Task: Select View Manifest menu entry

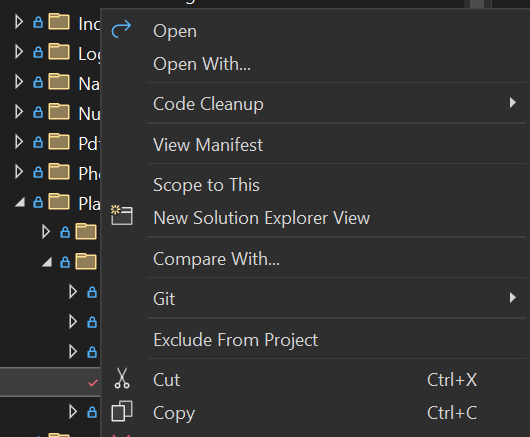Action: coord(208,145)
